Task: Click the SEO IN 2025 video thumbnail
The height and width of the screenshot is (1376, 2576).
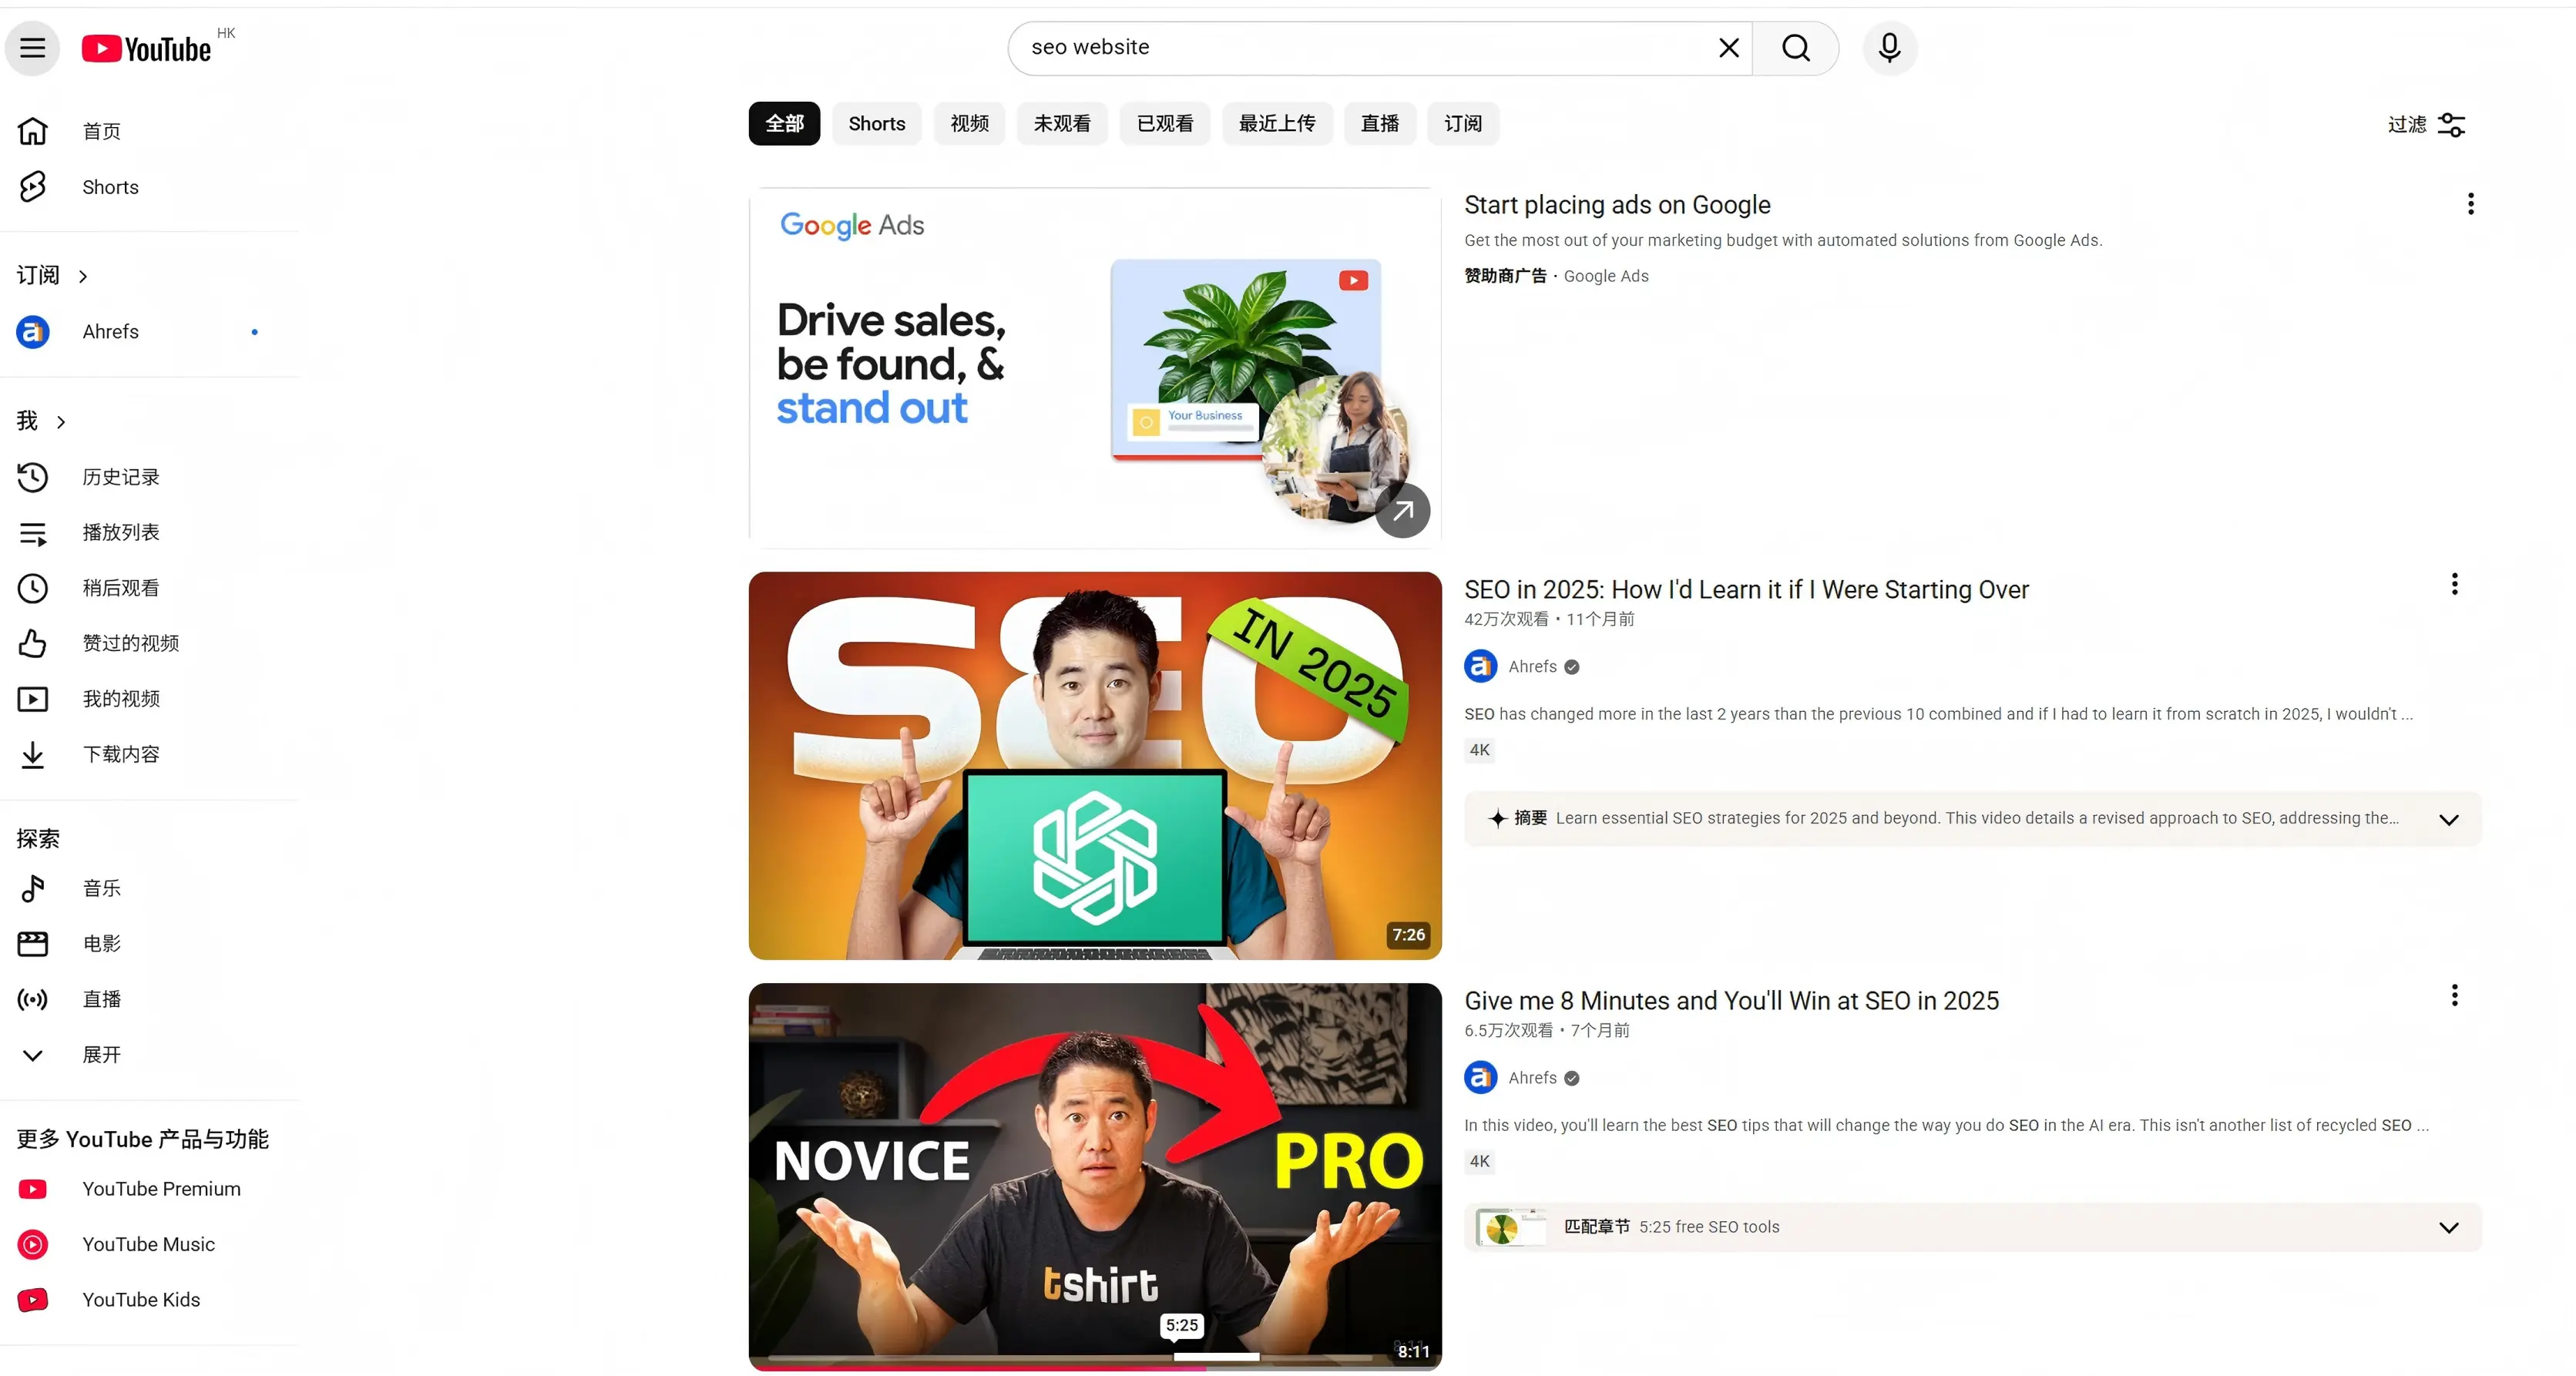Action: click(x=1095, y=766)
